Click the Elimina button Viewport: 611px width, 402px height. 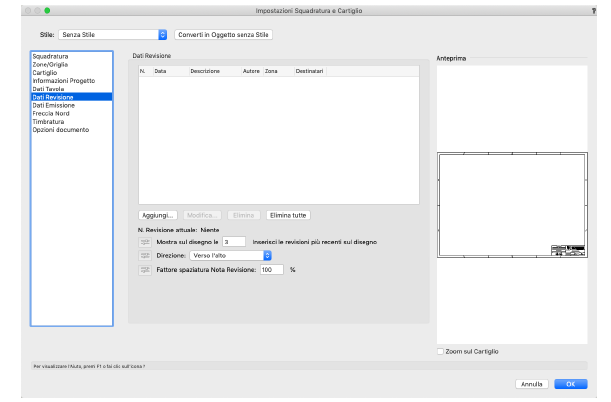pyautogui.click(x=244, y=215)
